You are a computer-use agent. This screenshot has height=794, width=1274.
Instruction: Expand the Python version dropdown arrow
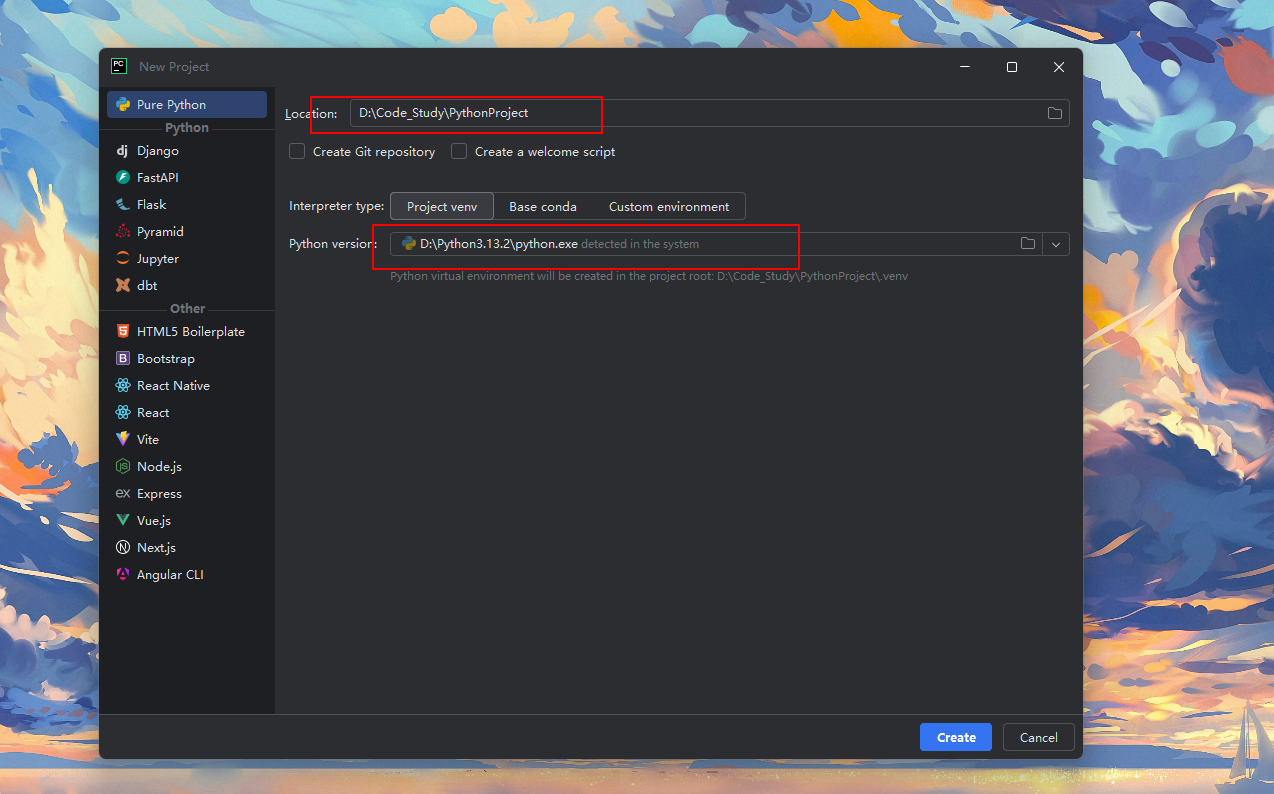click(1056, 244)
